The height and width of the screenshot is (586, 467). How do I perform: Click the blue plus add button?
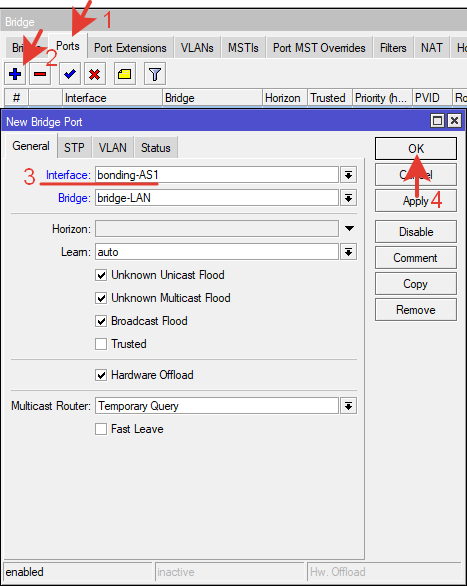(15, 74)
